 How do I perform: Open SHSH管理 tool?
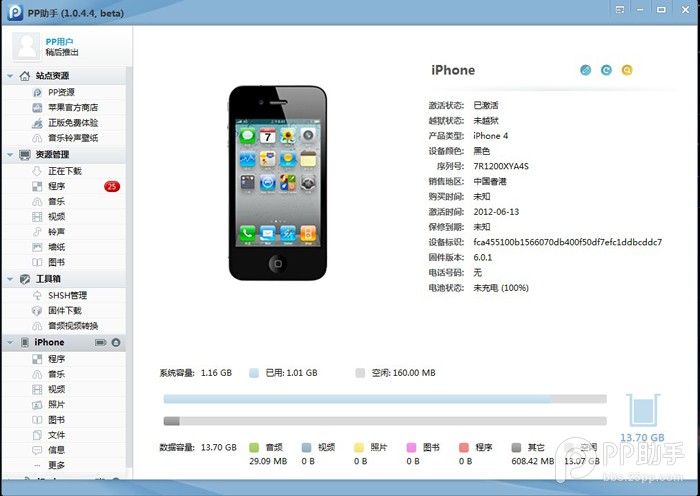click(x=63, y=295)
